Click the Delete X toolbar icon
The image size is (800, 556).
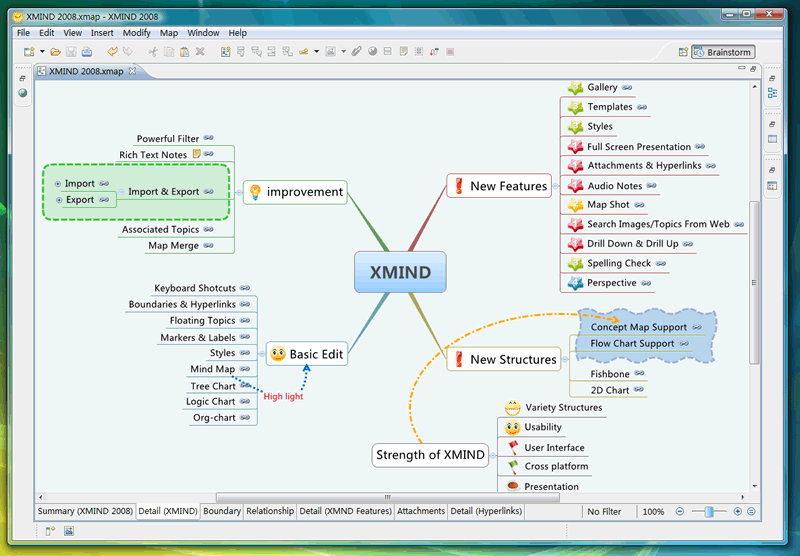click(200, 52)
